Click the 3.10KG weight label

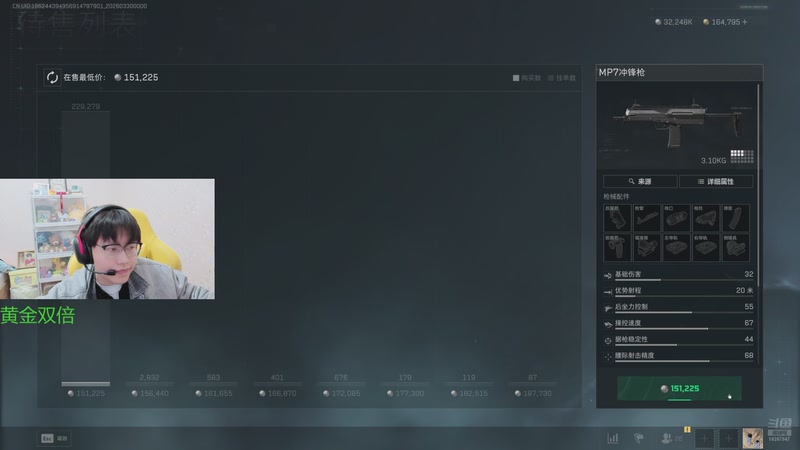(x=713, y=161)
